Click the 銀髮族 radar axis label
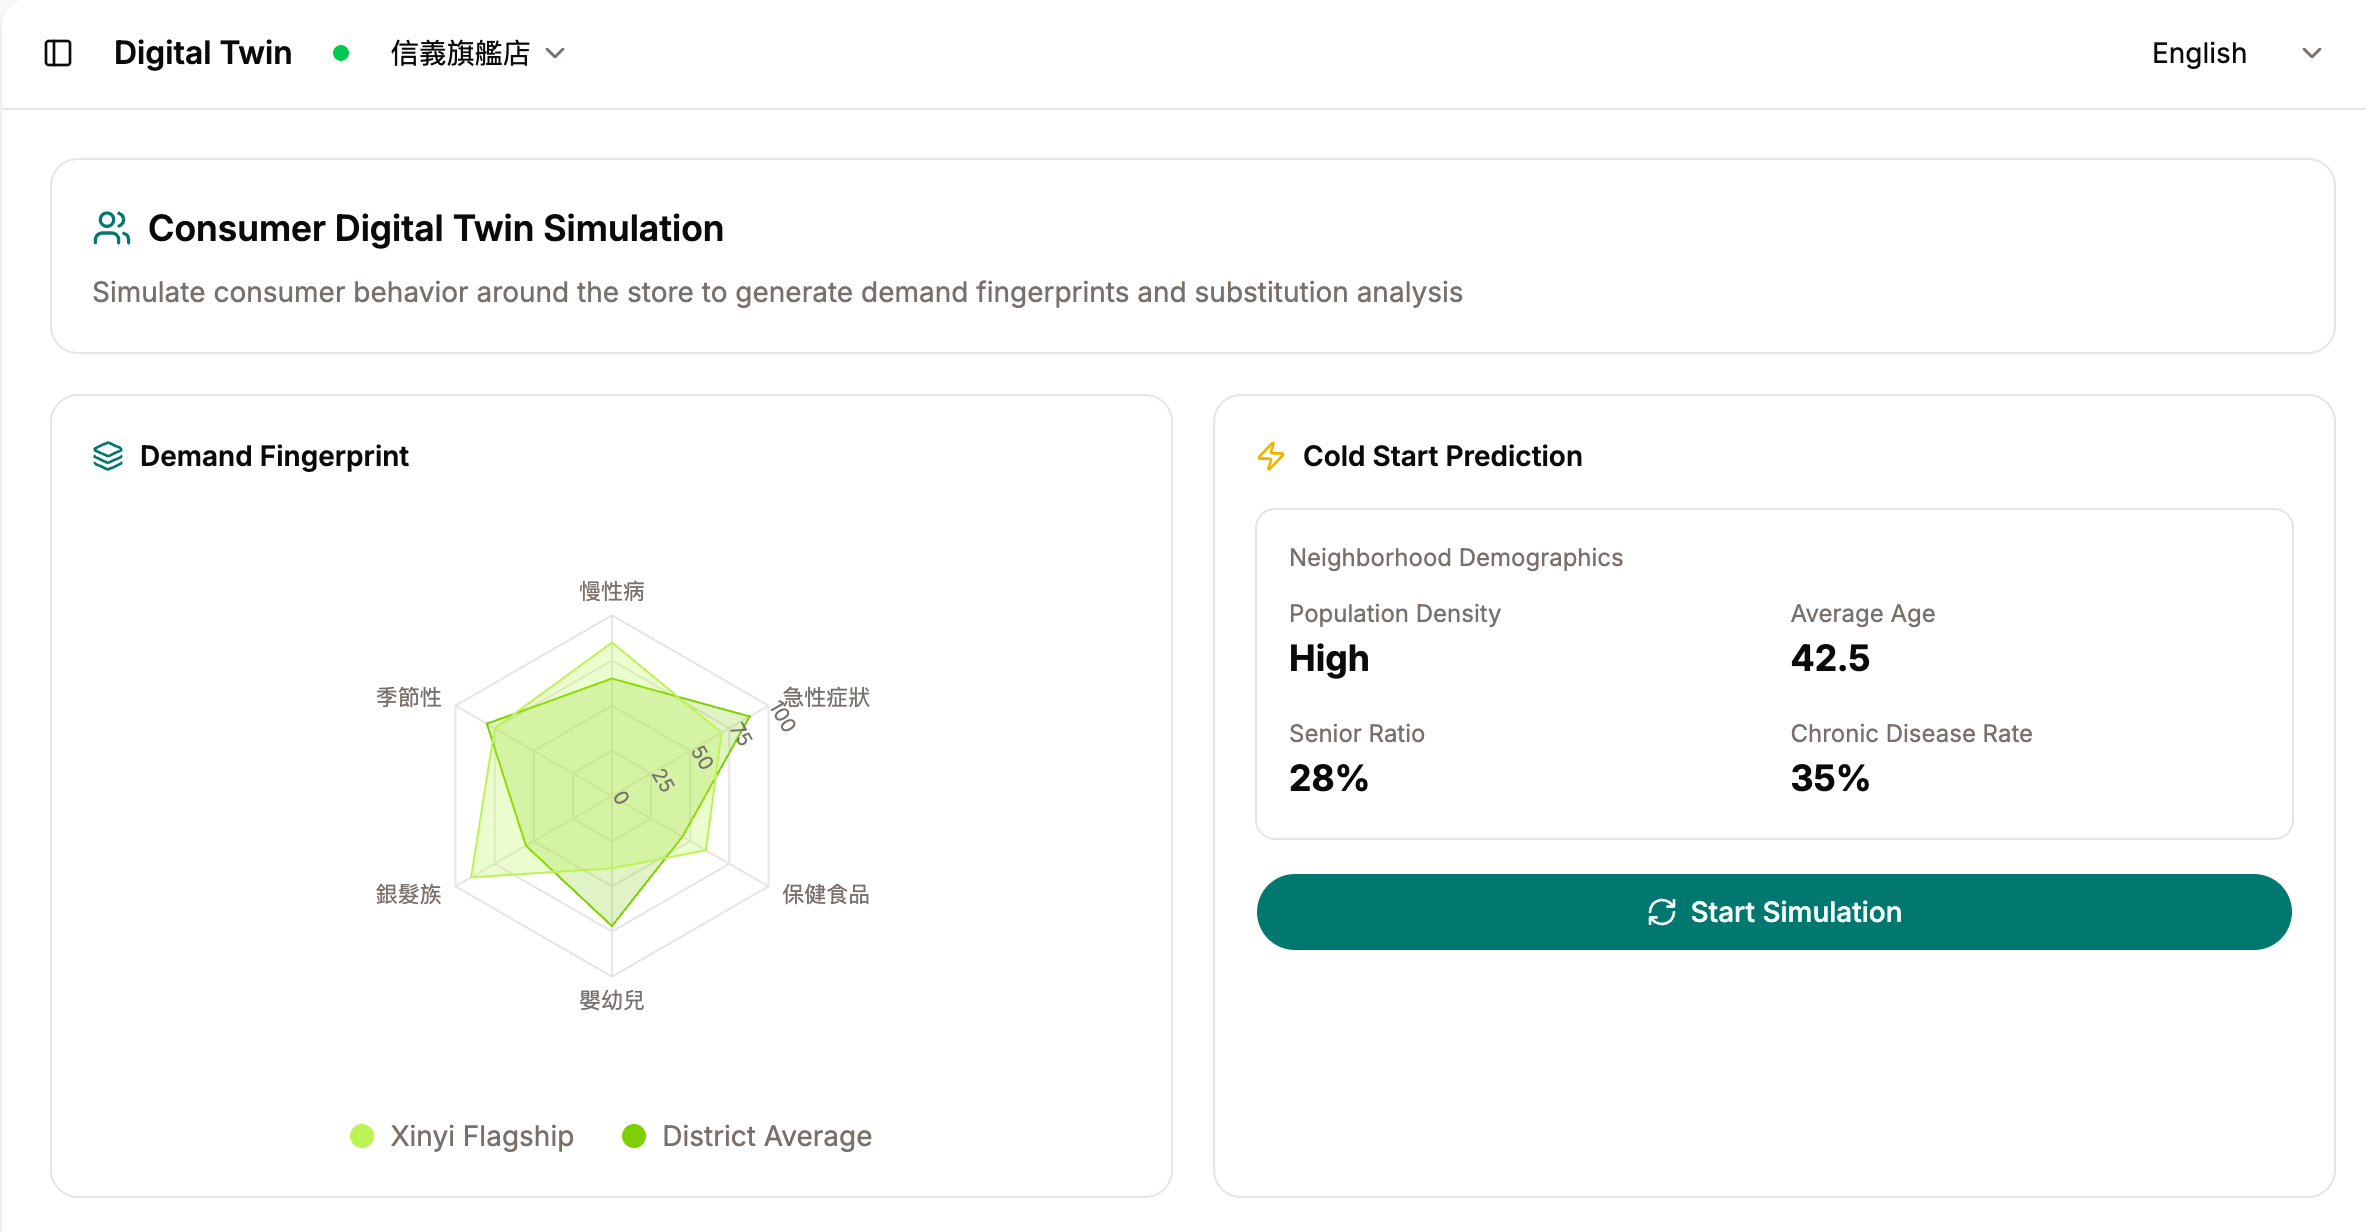This screenshot has height=1232, width=2366. tap(408, 894)
